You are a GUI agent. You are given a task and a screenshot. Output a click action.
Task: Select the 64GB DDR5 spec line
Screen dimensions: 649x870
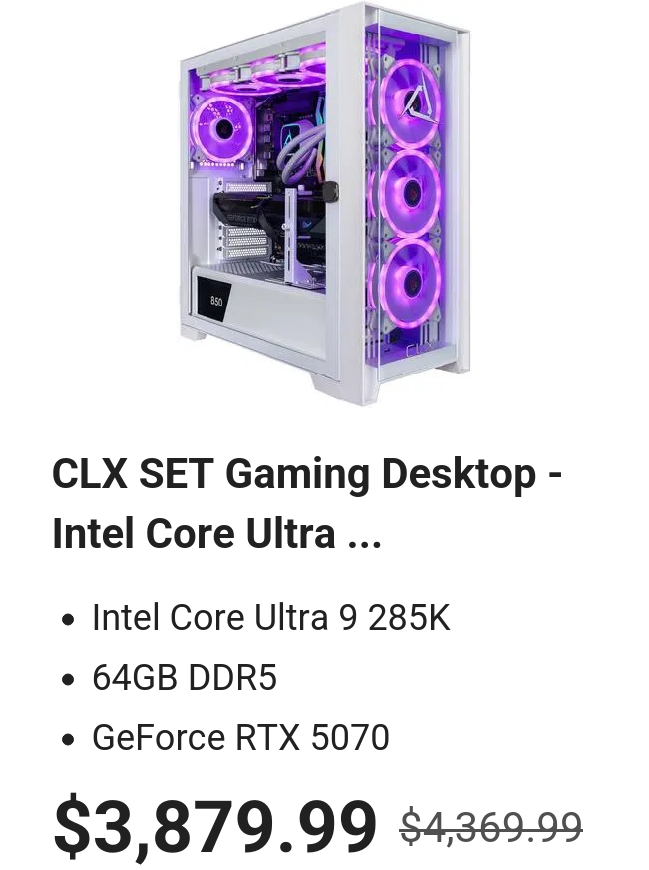[x=184, y=677]
